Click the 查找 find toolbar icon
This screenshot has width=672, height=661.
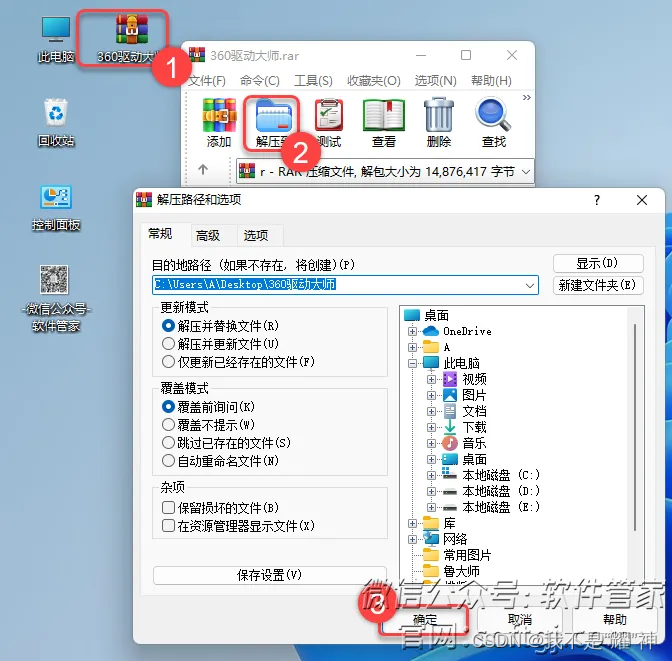pos(494,123)
